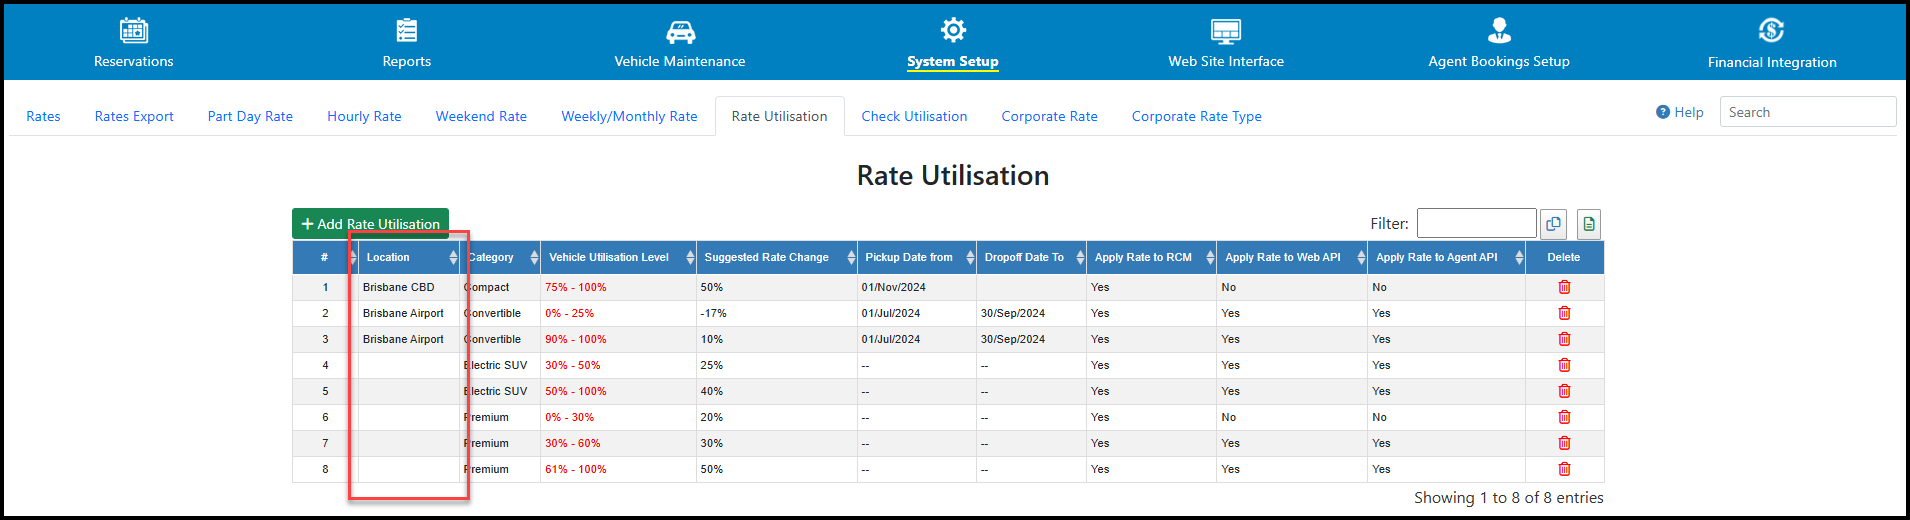
Task: Sort by Apply Rate to Agent API column
Action: 1446,257
